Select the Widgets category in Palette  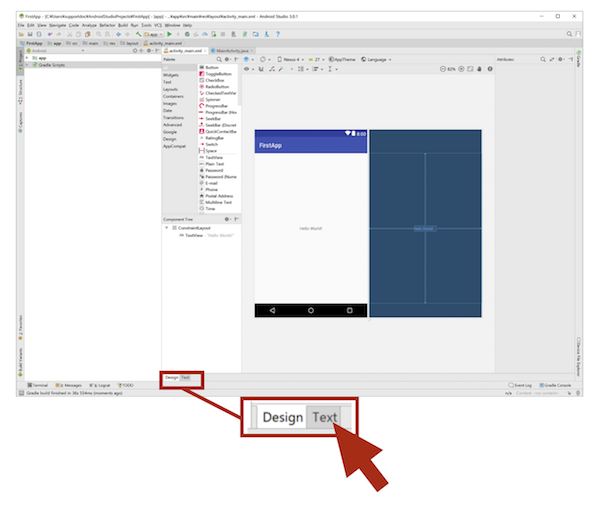171,75
